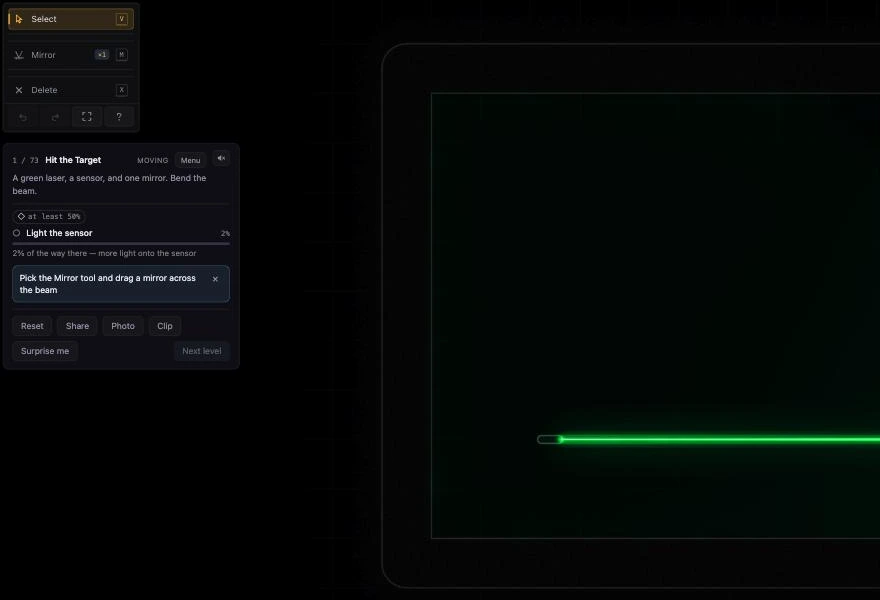Open help with the question mark icon

pos(119,117)
